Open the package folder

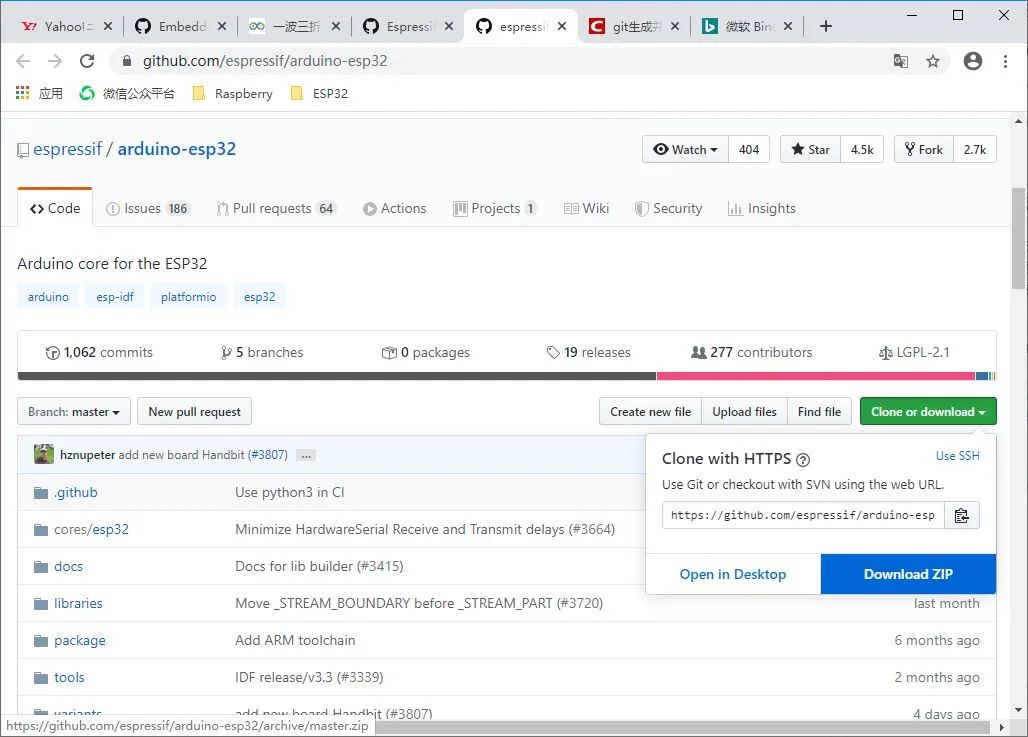tap(79, 641)
